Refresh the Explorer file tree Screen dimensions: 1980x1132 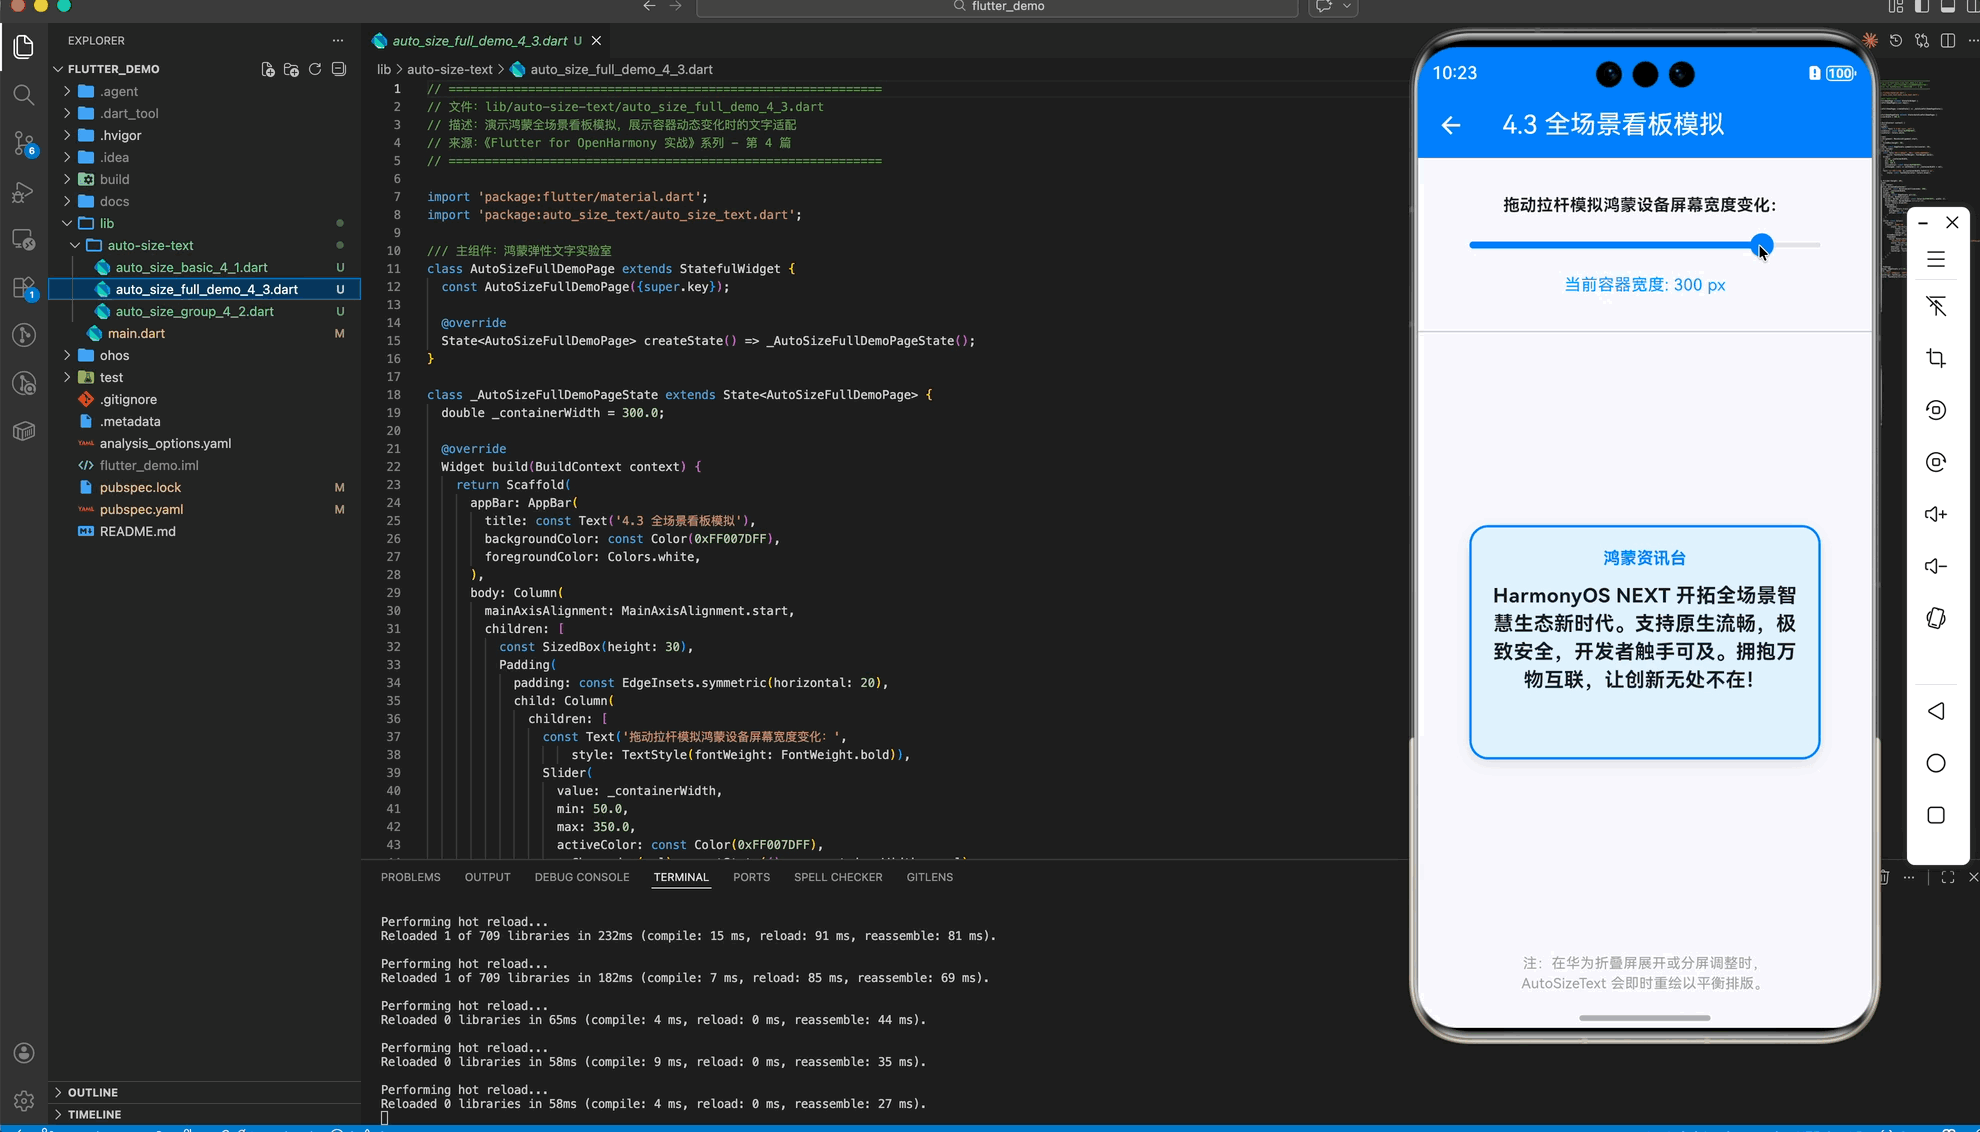click(315, 69)
